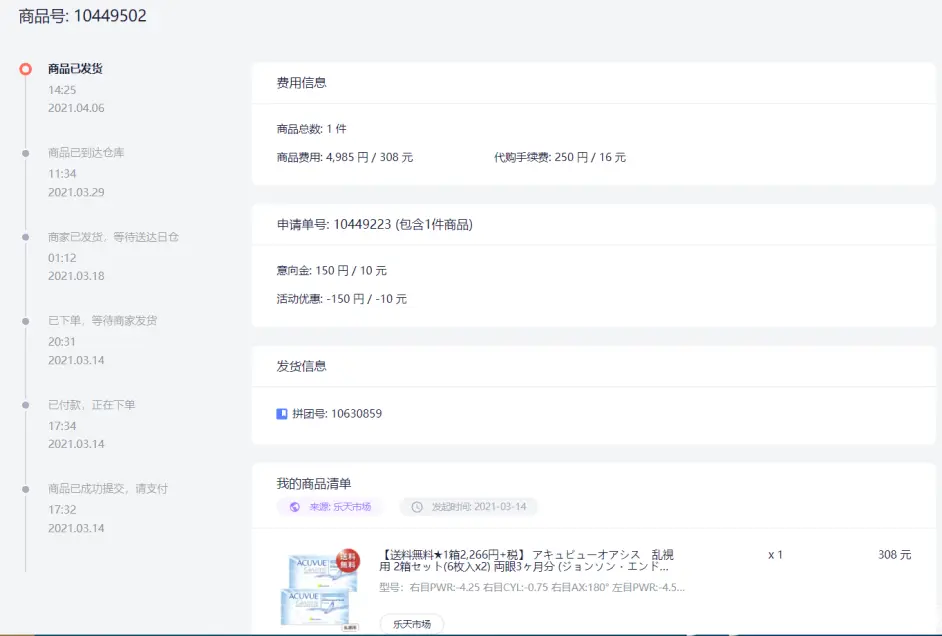Click the 商品已发货 status text
The height and width of the screenshot is (636, 942).
pos(75,68)
